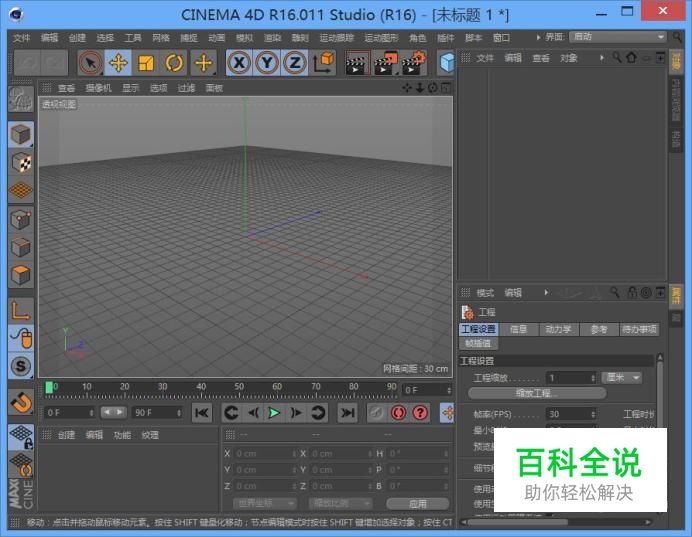Open the 文件 main menu
Screen dimensions: 692x537
click(22, 38)
